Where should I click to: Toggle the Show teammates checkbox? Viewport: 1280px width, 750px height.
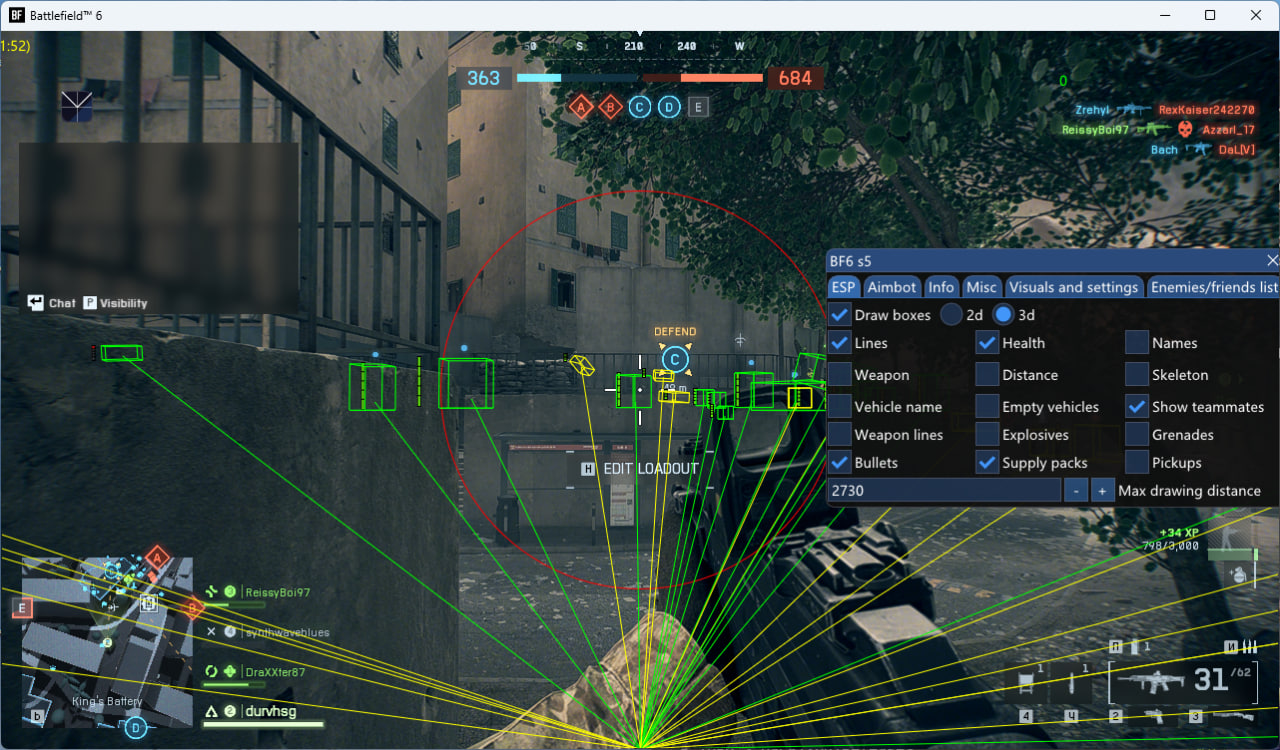tap(1137, 407)
